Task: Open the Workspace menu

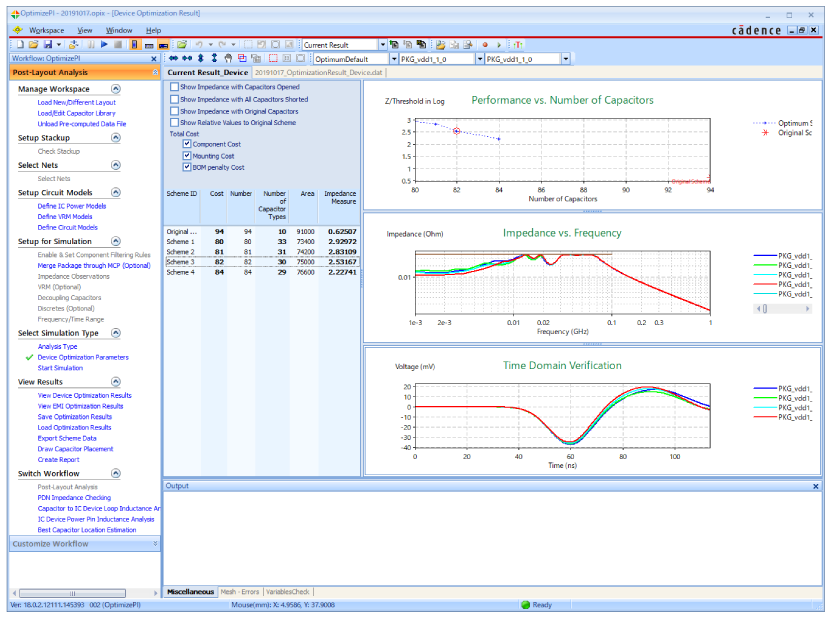Action: tap(46, 31)
